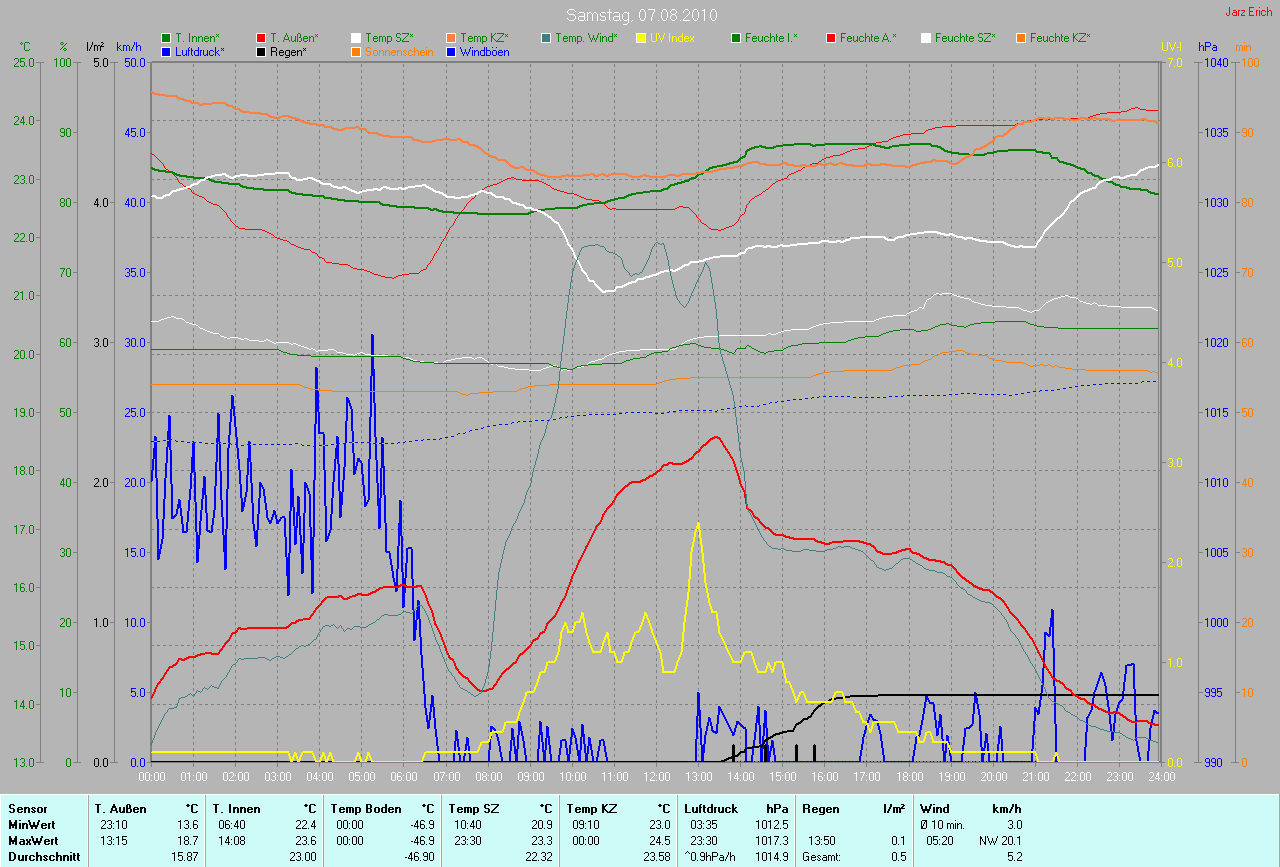Click the km/h axis unit label

(129, 47)
